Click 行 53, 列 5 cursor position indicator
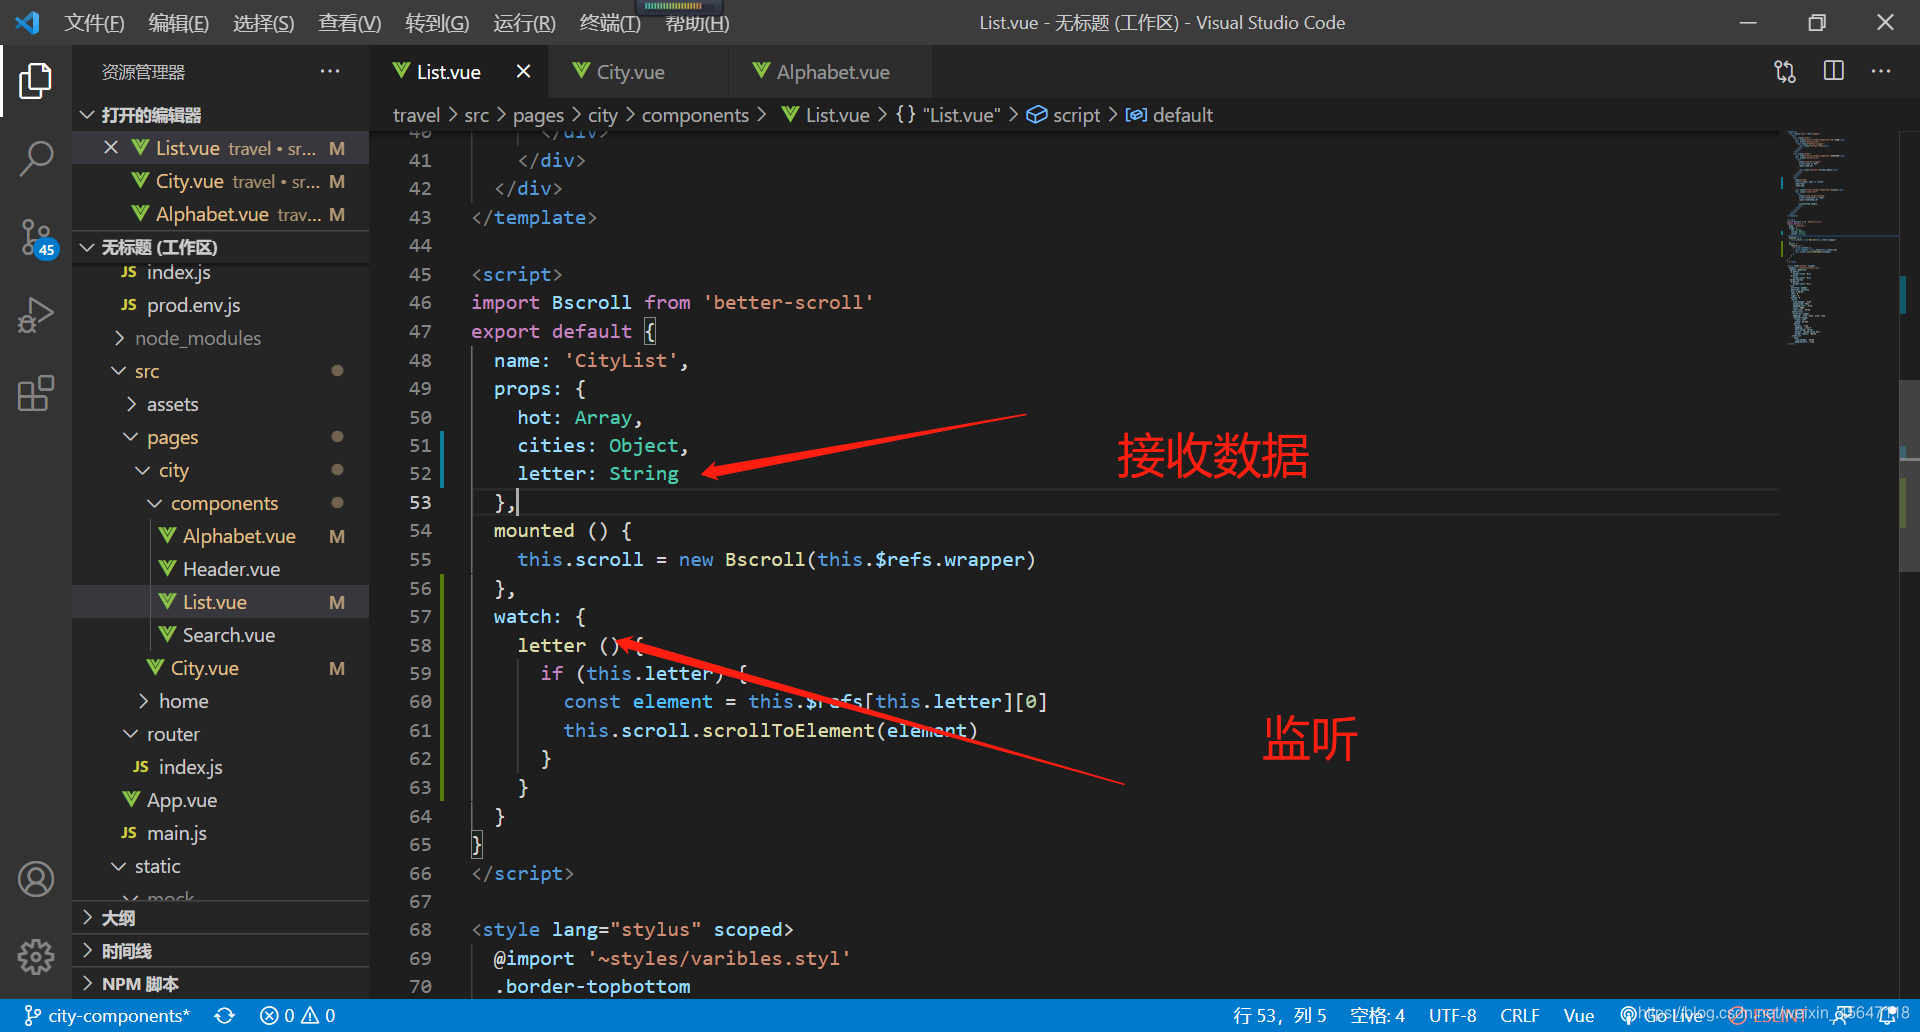 tap(1280, 1016)
